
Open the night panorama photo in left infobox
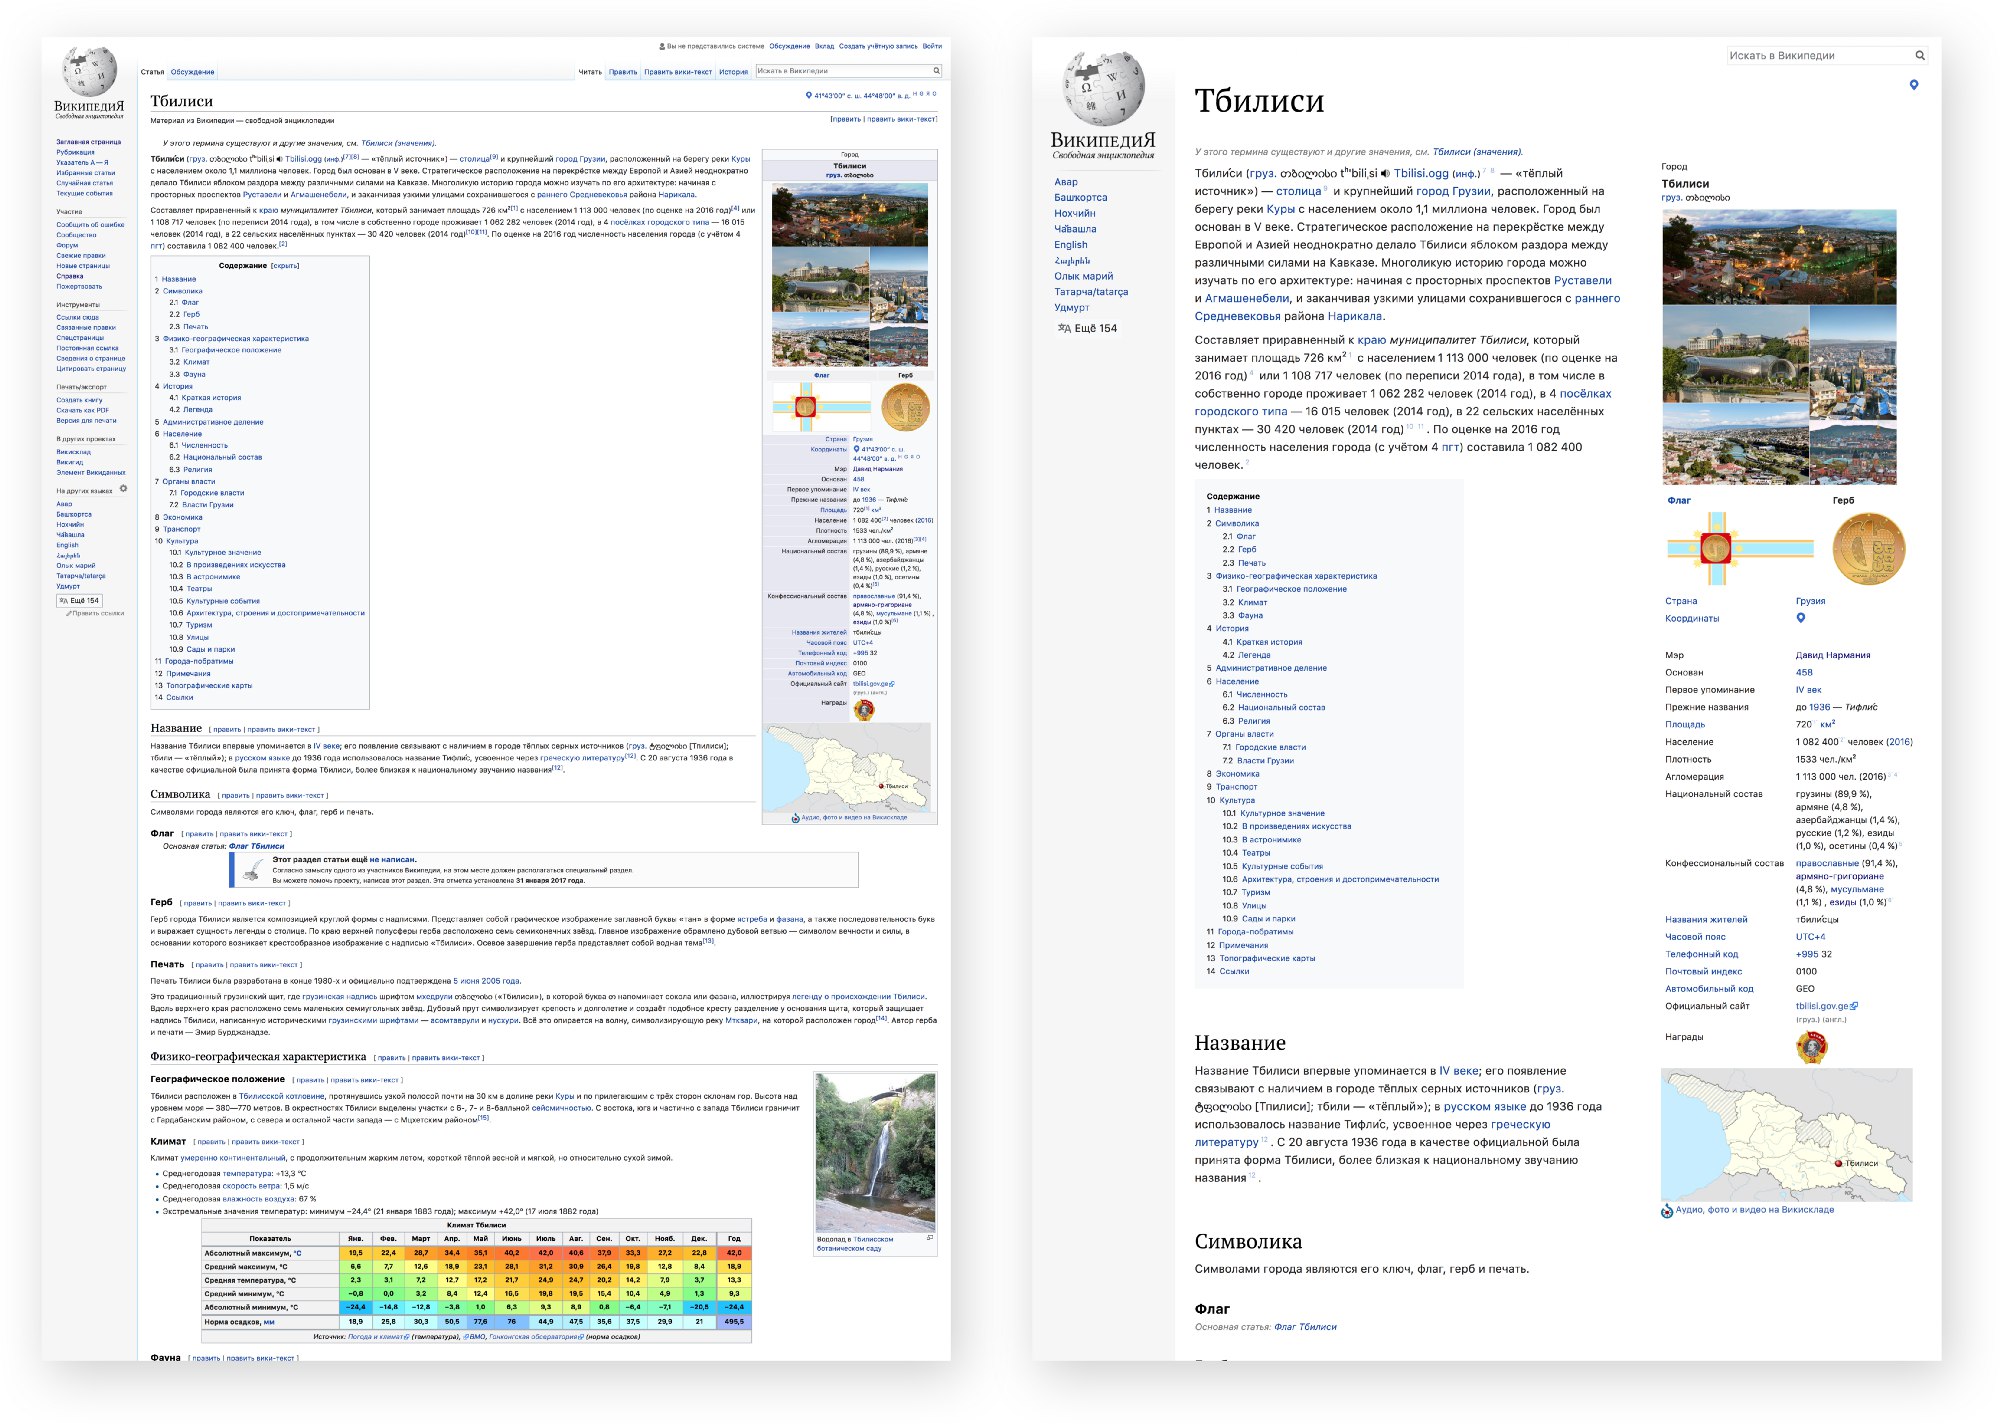click(850, 214)
